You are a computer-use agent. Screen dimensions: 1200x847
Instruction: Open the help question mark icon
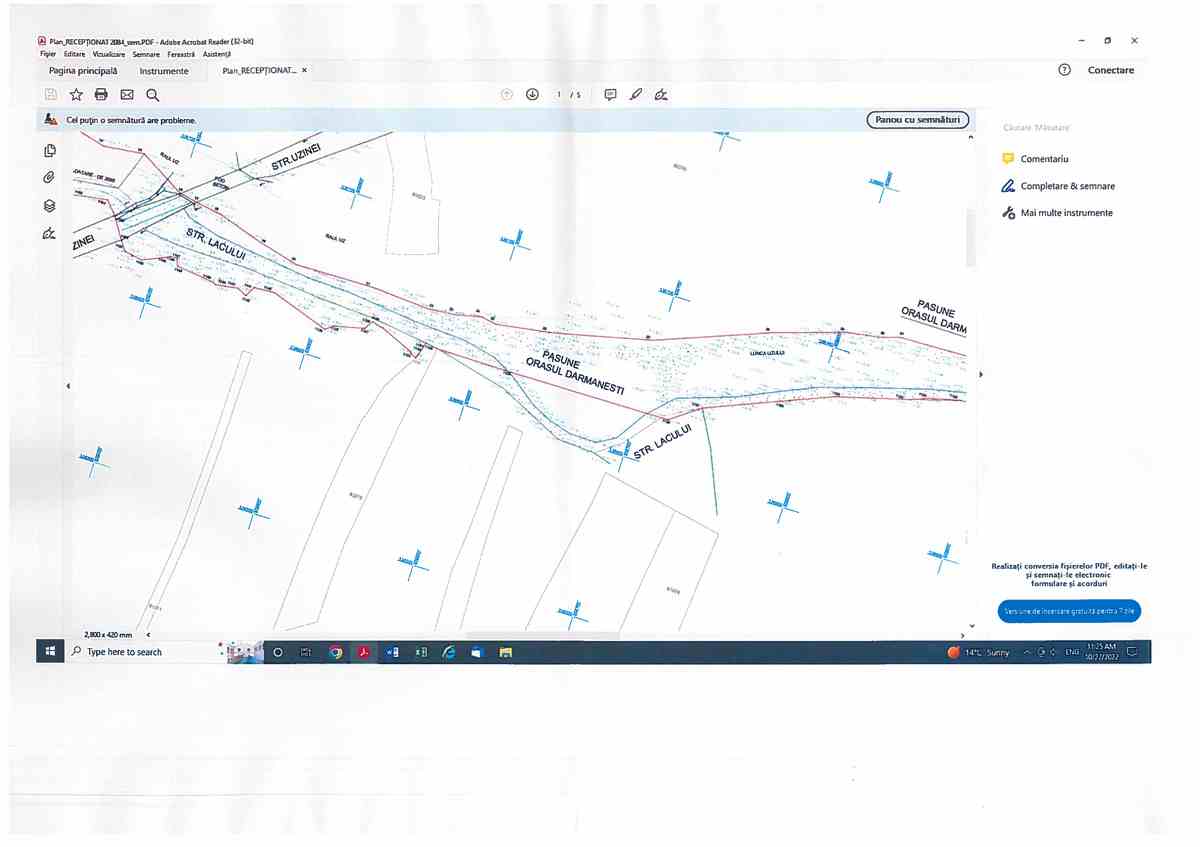point(1064,70)
